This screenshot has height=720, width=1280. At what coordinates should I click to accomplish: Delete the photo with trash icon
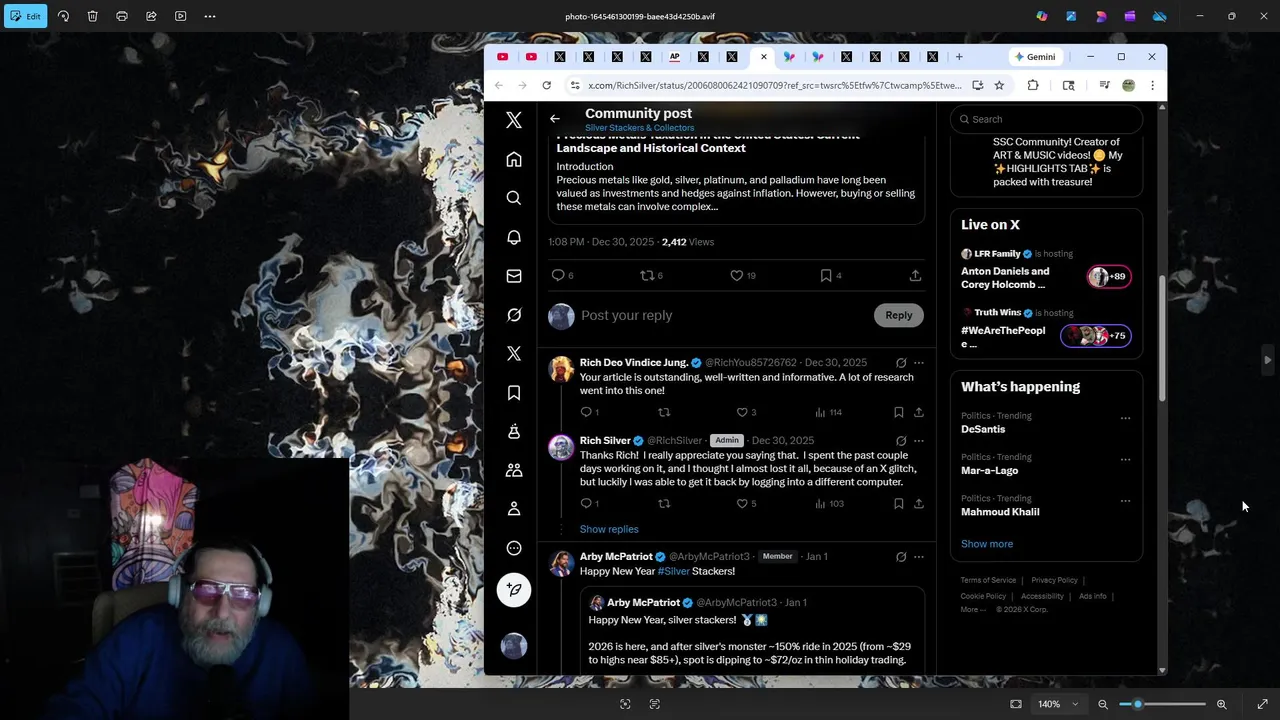click(x=92, y=16)
